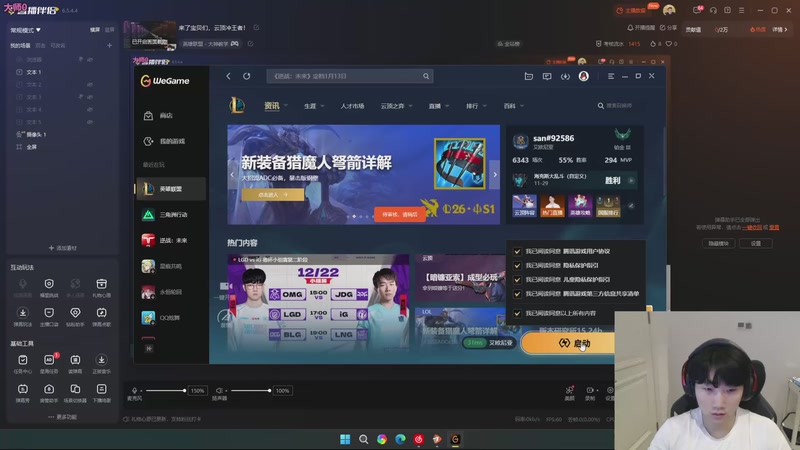Select League of Legends in WeGame sidebar
This screenshot has width=800, height=450.
tap(170, 189)
